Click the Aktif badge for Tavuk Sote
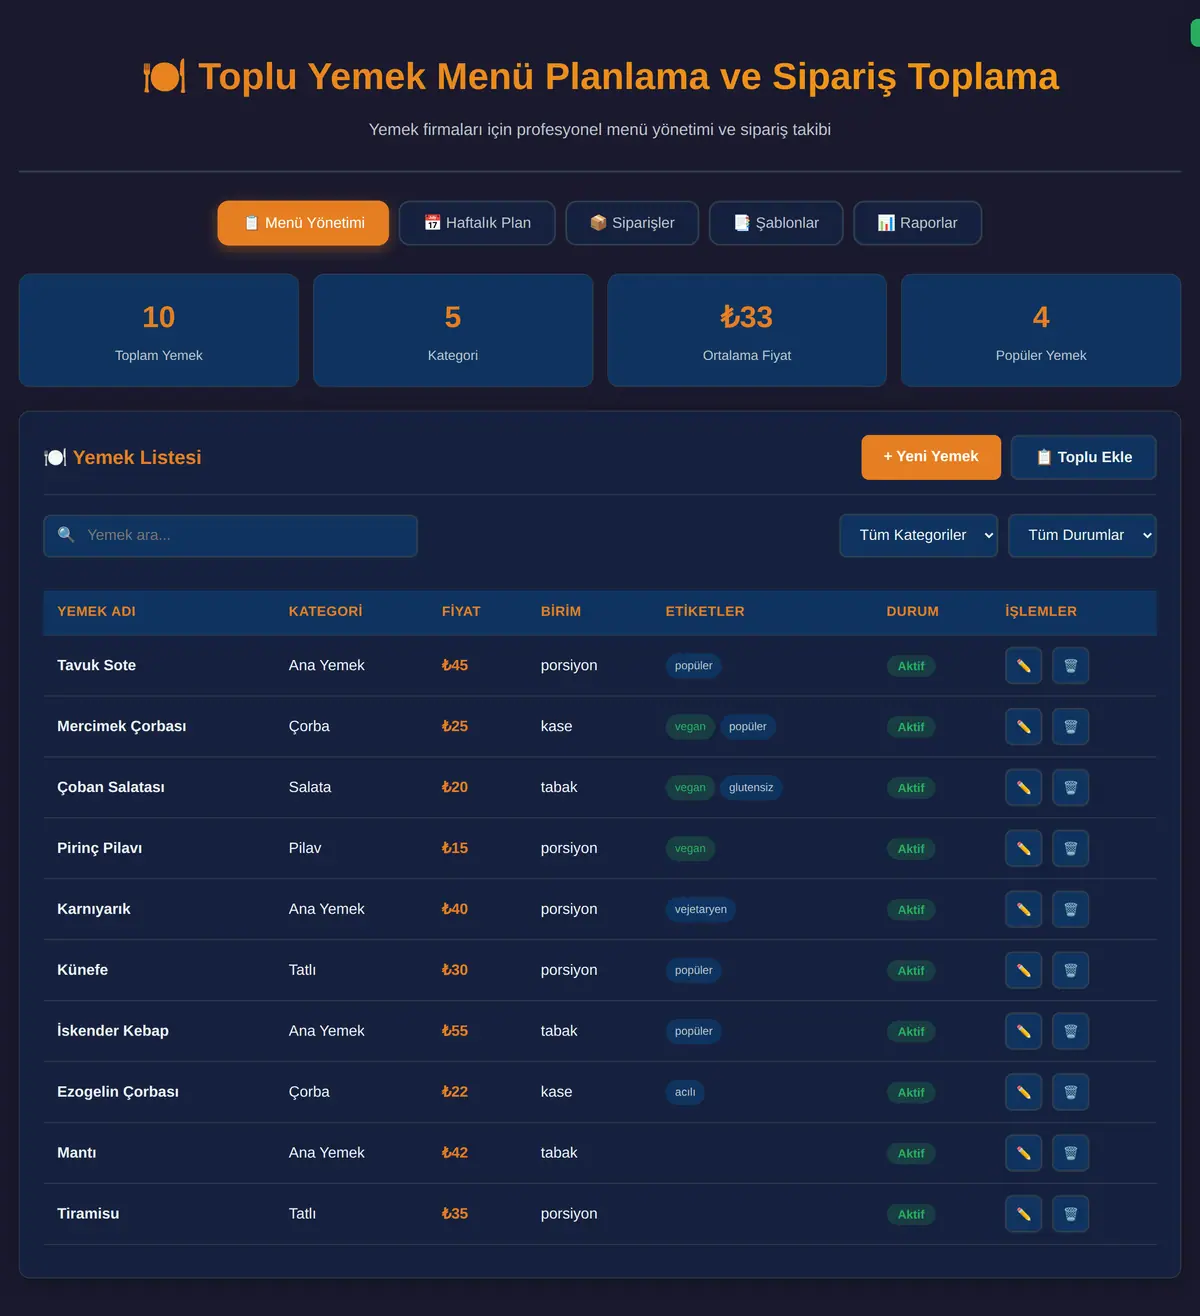This screenshot has height=1316, width=1200. click(x=911, y=666)
